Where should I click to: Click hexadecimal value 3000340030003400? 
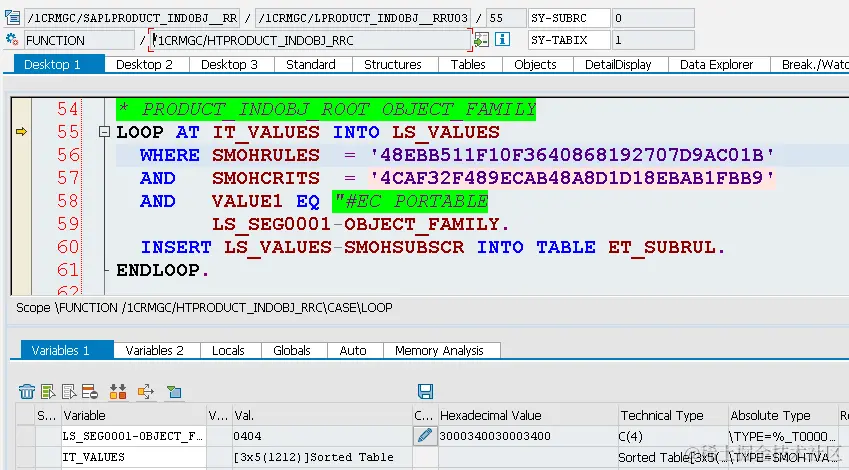pyautogui.click(x=528, y=436)
